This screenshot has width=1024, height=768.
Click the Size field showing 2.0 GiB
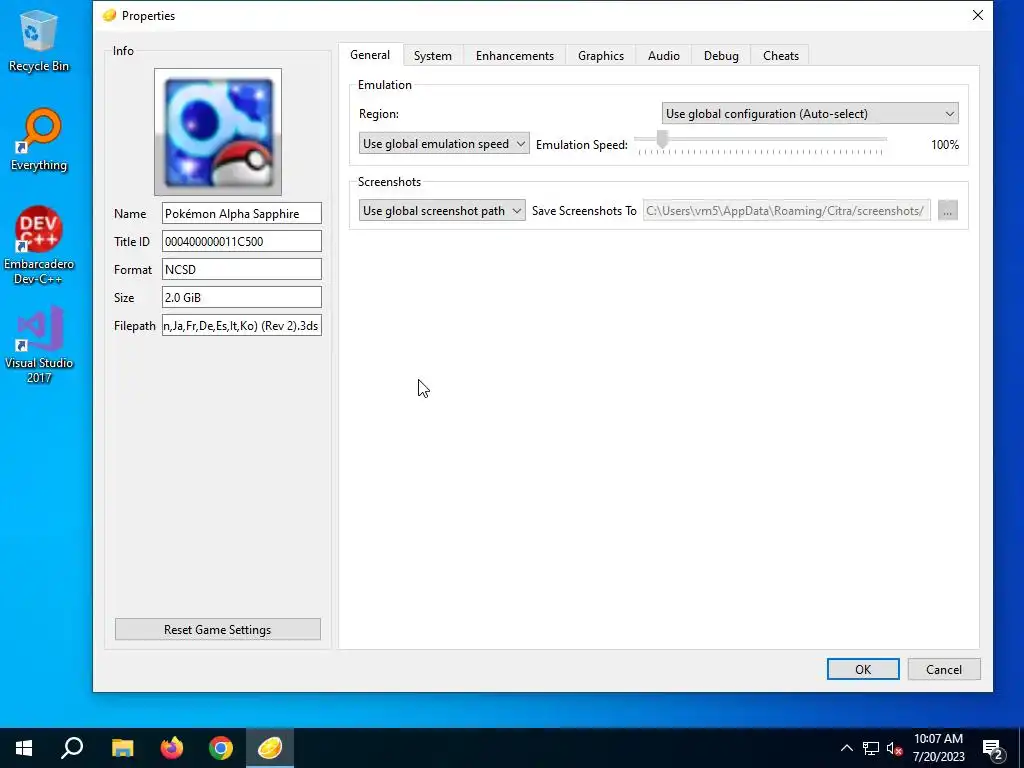[242, 297]
